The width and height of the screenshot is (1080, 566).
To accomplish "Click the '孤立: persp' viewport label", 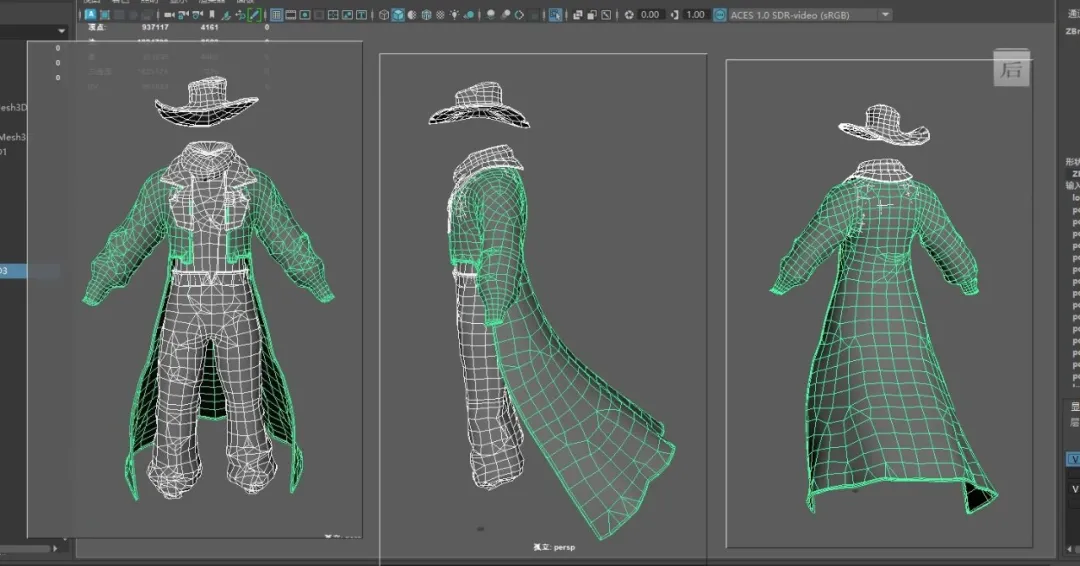I will pyautogui.click(x=554, y=547).
